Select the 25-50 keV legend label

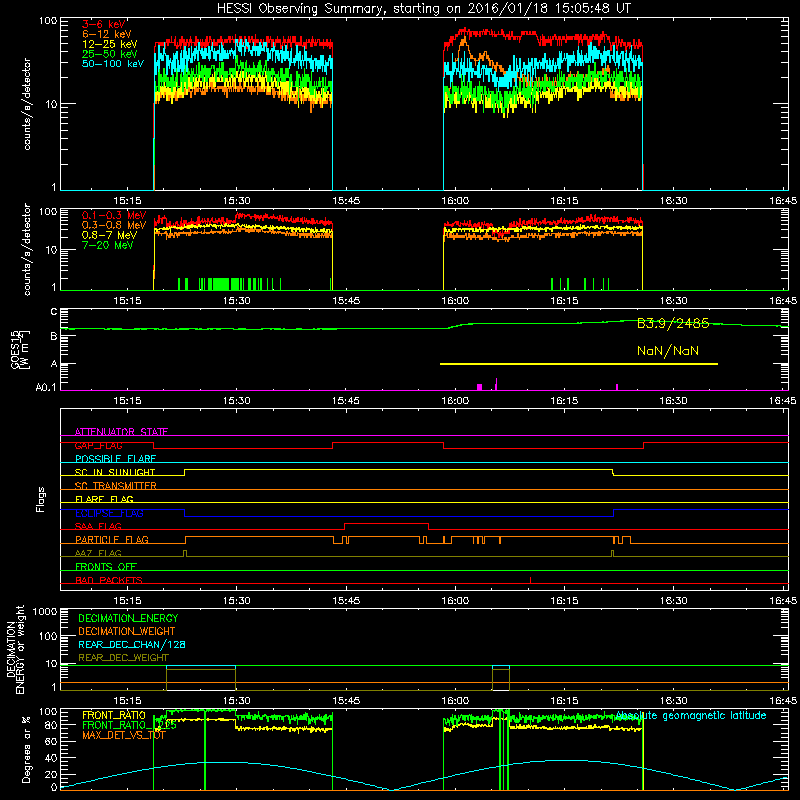(x=109, y=54)
